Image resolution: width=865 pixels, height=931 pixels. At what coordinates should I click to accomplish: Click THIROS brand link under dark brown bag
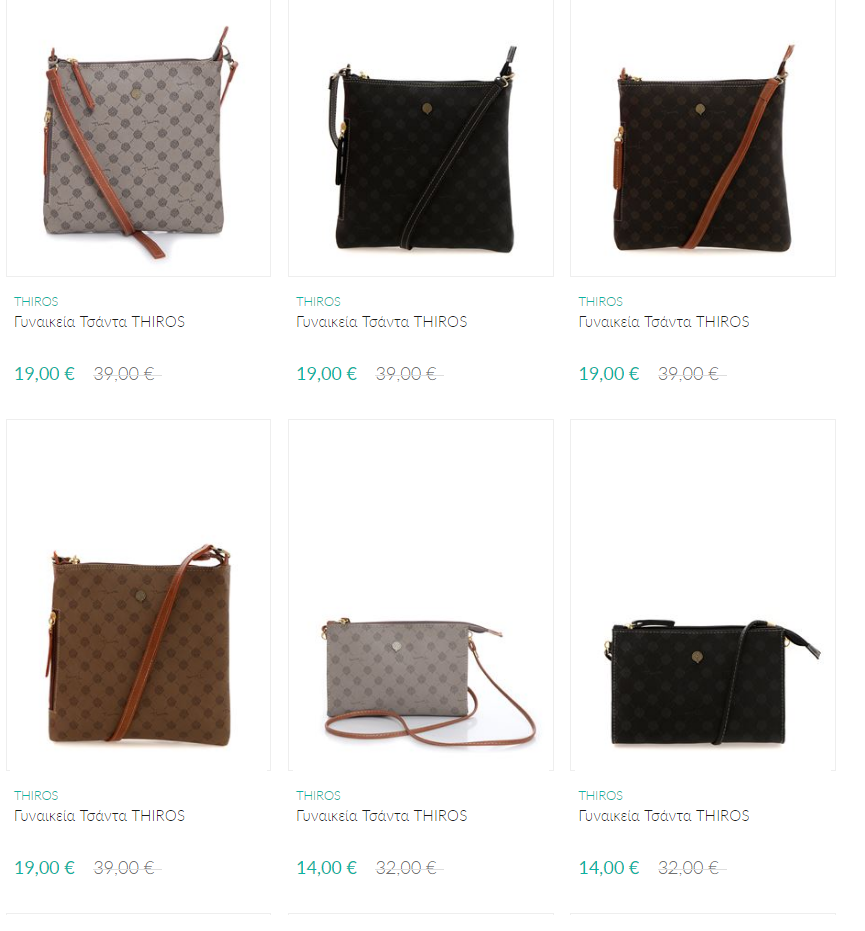click(x=601, y=302)
